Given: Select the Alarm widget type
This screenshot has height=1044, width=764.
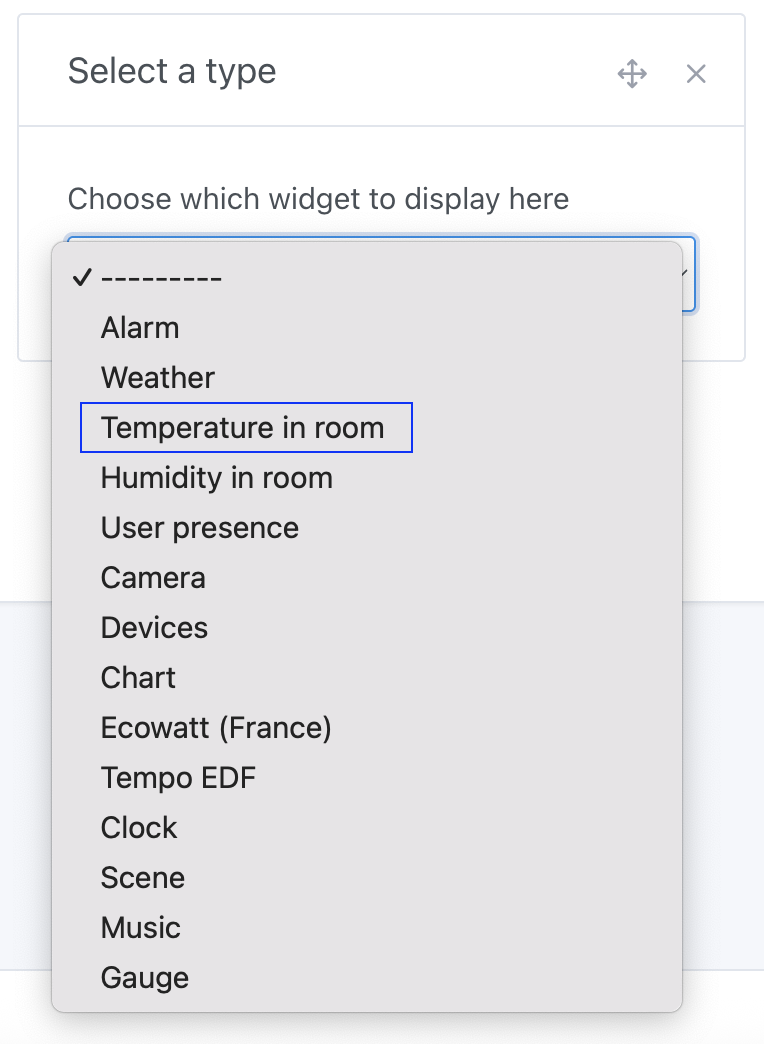Looking at the screenshot, I should [140, 327].
